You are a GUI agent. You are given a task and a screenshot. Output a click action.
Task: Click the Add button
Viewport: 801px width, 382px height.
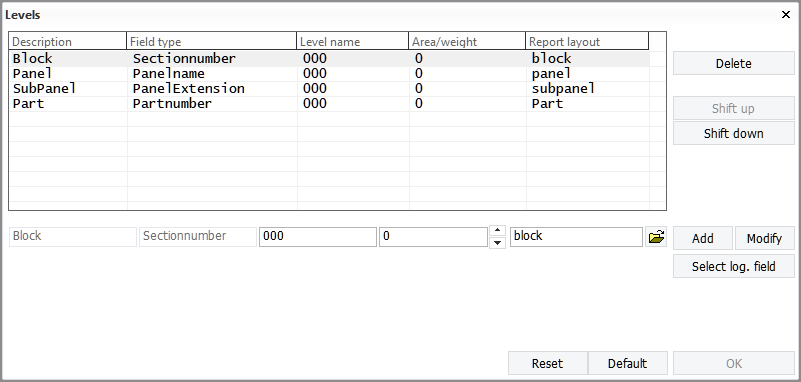(702, 238)
